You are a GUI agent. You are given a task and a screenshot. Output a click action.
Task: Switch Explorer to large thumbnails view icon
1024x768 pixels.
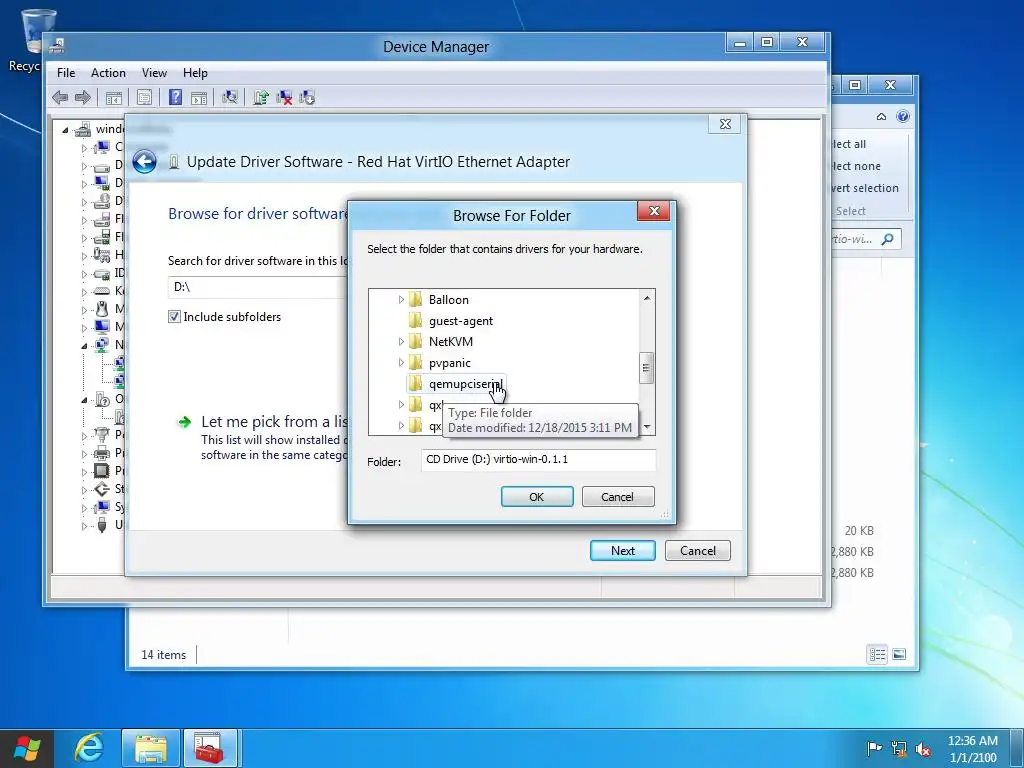pos(899,654)
